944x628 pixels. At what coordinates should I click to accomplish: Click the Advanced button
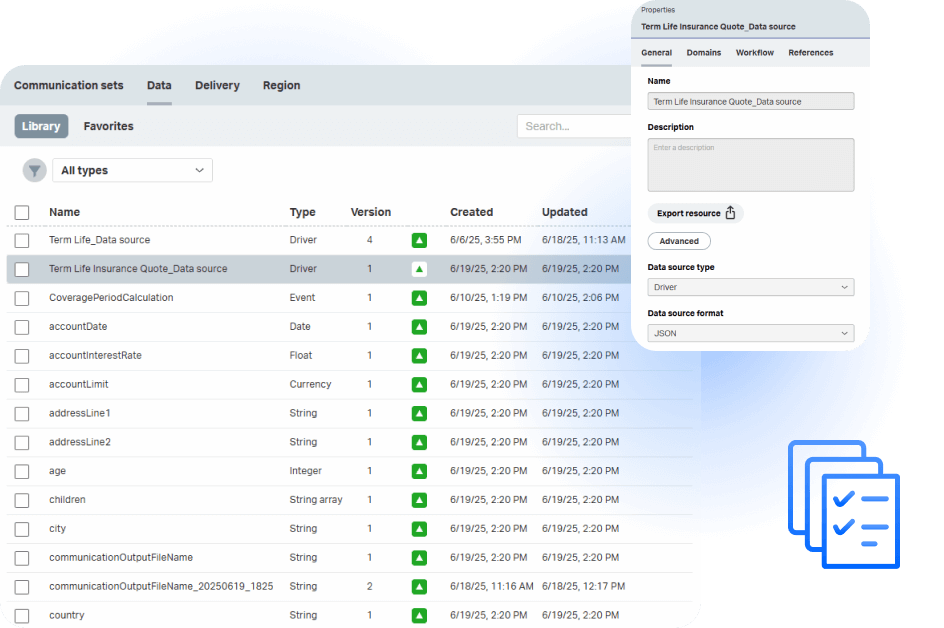click(x=679, y=241)
